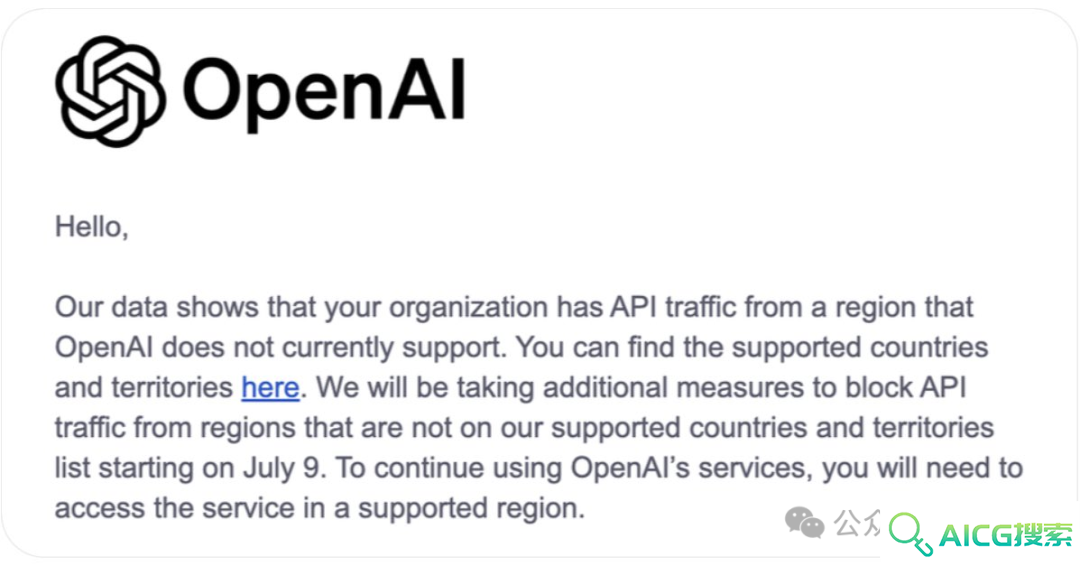Click the phrase "supported region." at the end
1080x566 pixels.
point(471,510)
